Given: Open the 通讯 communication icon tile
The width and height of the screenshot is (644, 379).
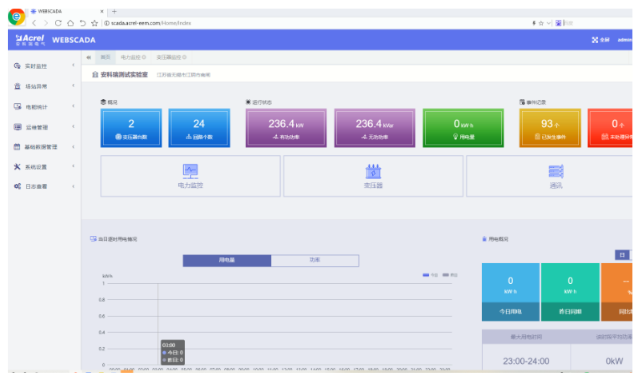Looking at the screenshot, I should point(555,176).
